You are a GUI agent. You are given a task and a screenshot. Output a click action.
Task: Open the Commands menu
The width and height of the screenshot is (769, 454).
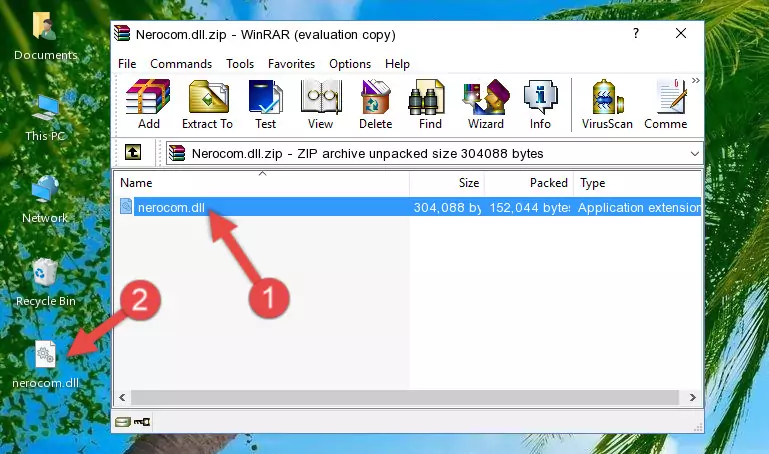coord(181,64)
